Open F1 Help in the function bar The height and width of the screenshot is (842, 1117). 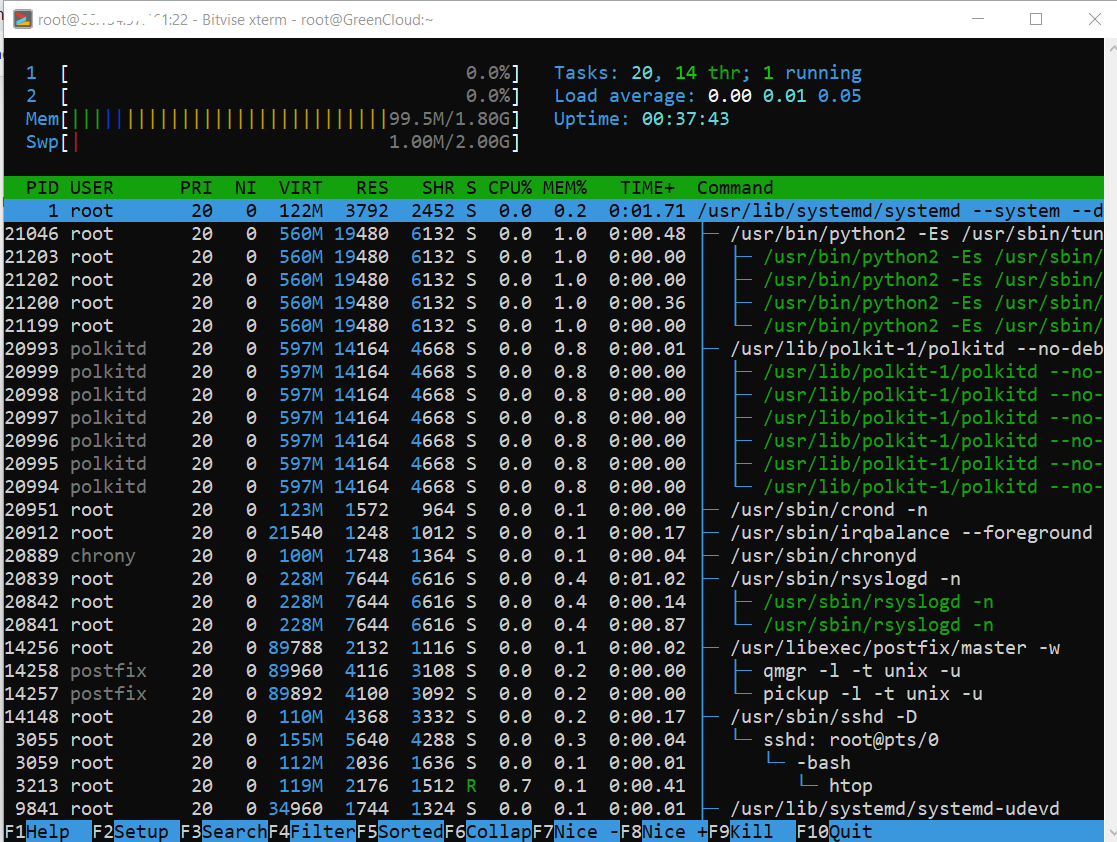(x=37, y=831)
